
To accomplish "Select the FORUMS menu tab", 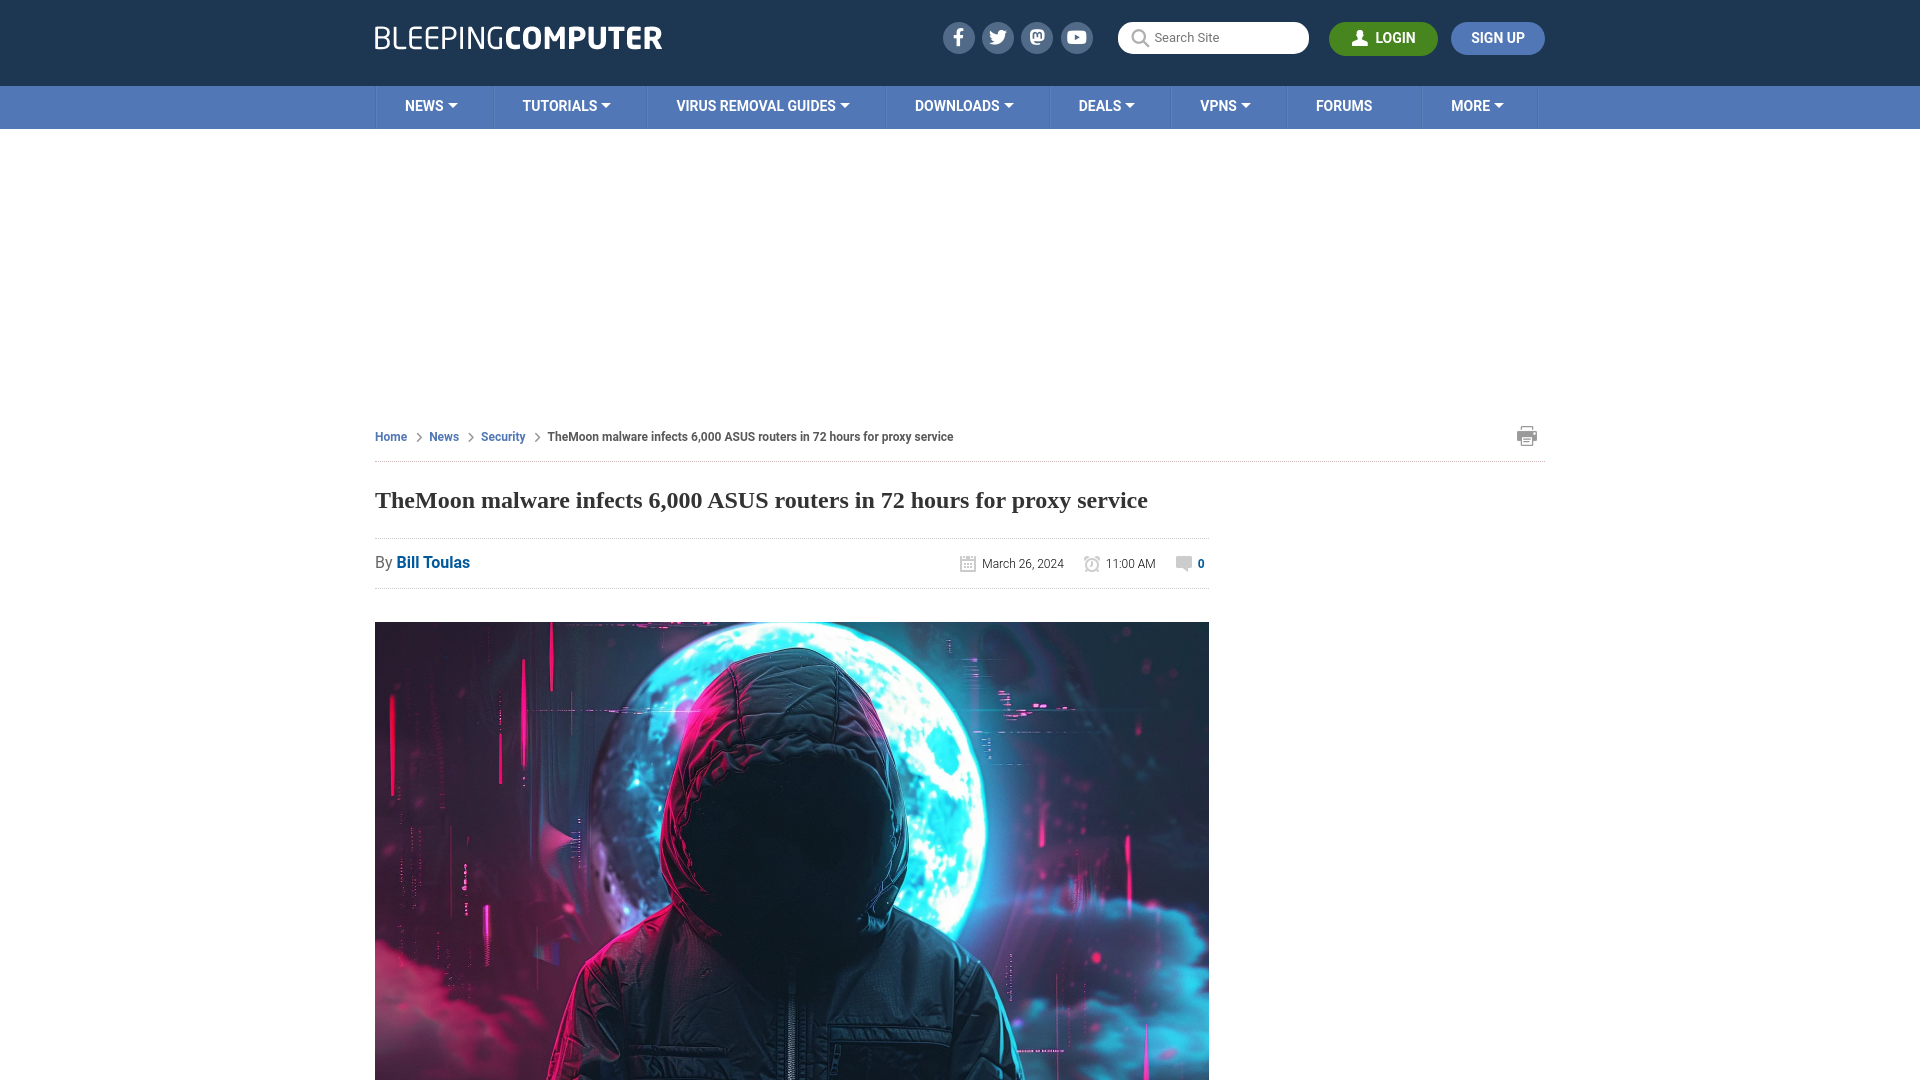I will pyautogui.click(x=1344, y=105).
